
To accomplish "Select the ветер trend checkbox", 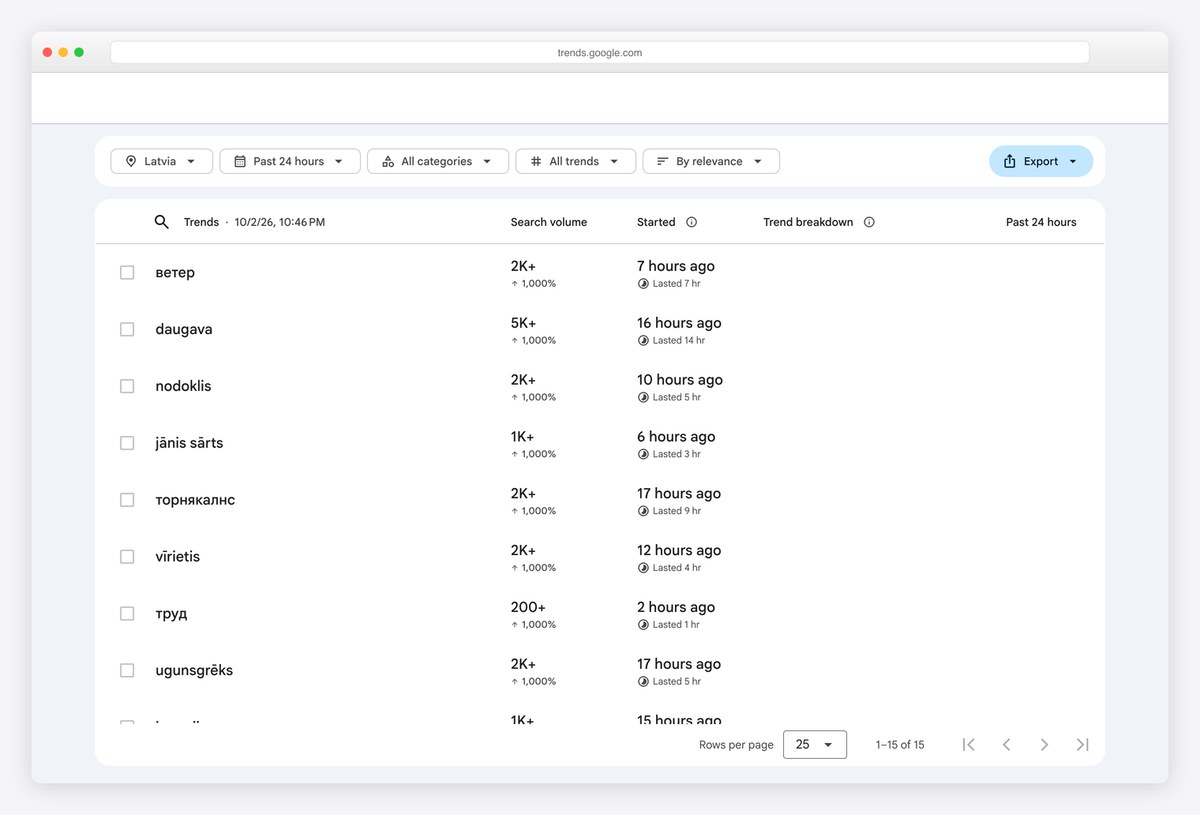I will pos(127,272).
